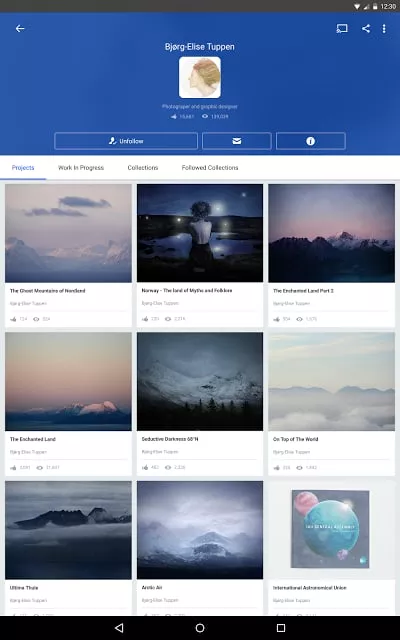Open the cast screen icon

click(342, 29)
